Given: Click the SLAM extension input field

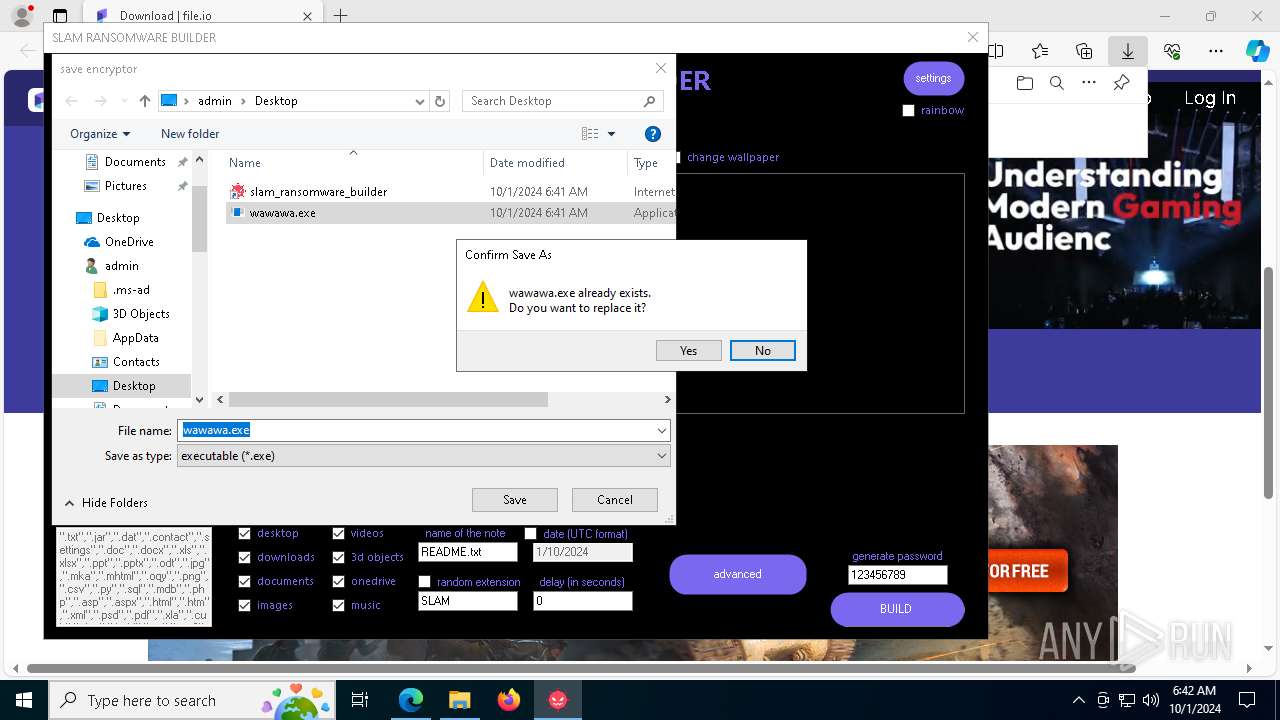Looking at the screenshot, I should point(467,601).
